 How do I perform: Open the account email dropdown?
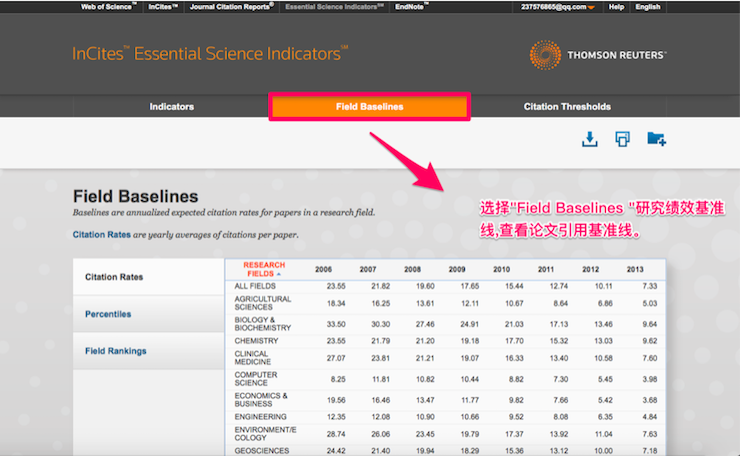point(558,7)
